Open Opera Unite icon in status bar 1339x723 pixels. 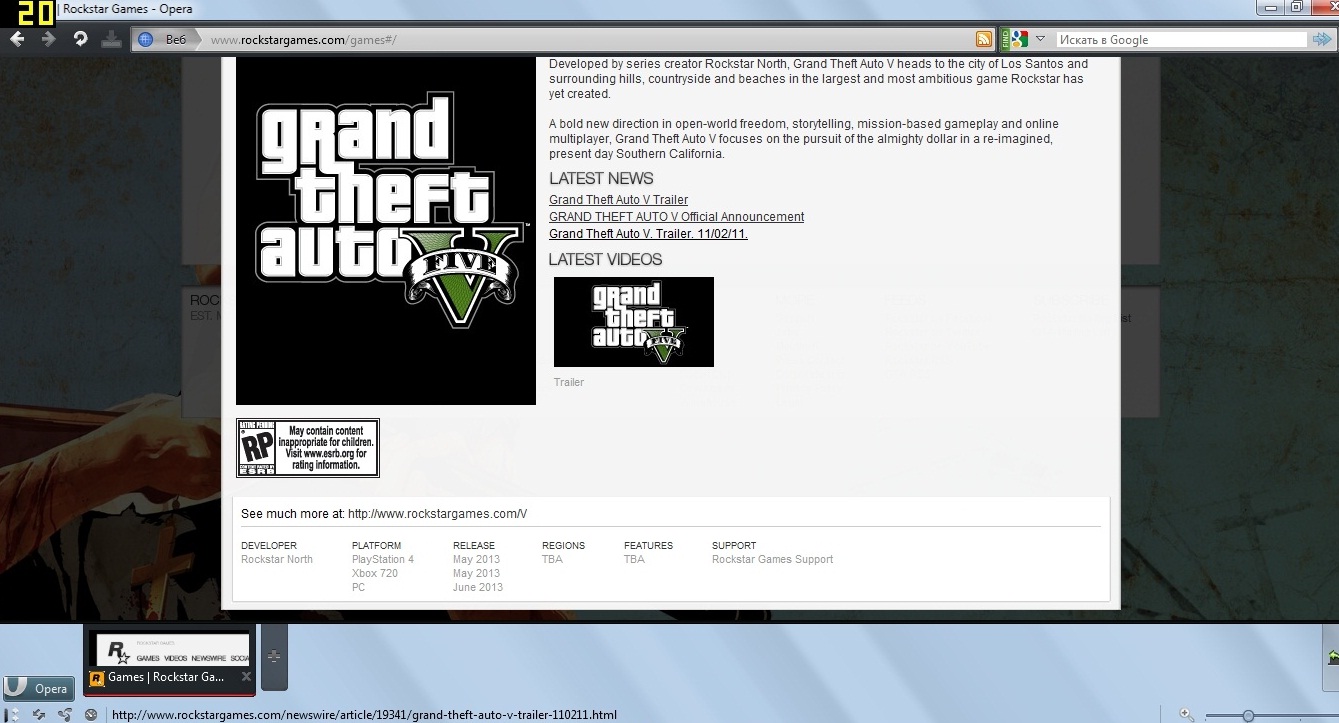(65, 715)
